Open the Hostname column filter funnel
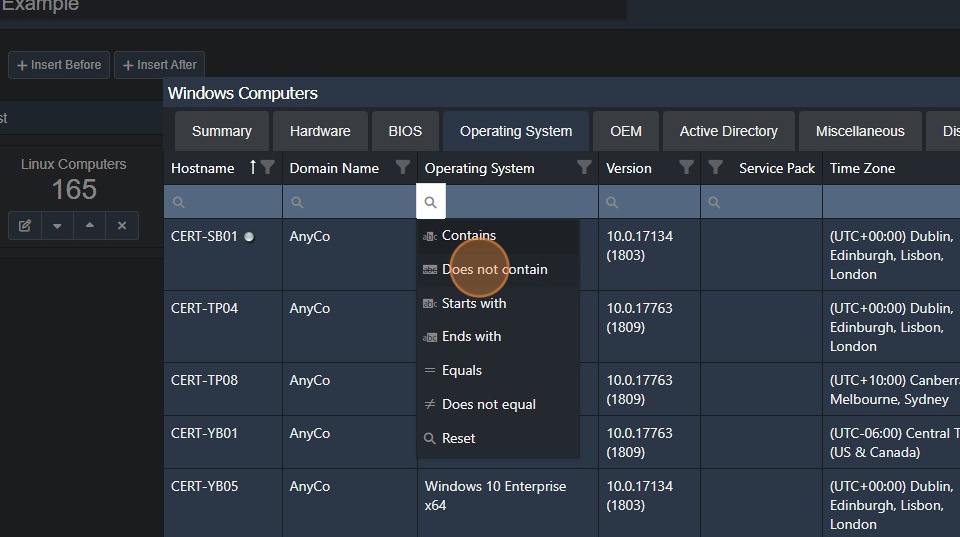Viewport: 960px width, 537px height. click(x=268, y=167)
